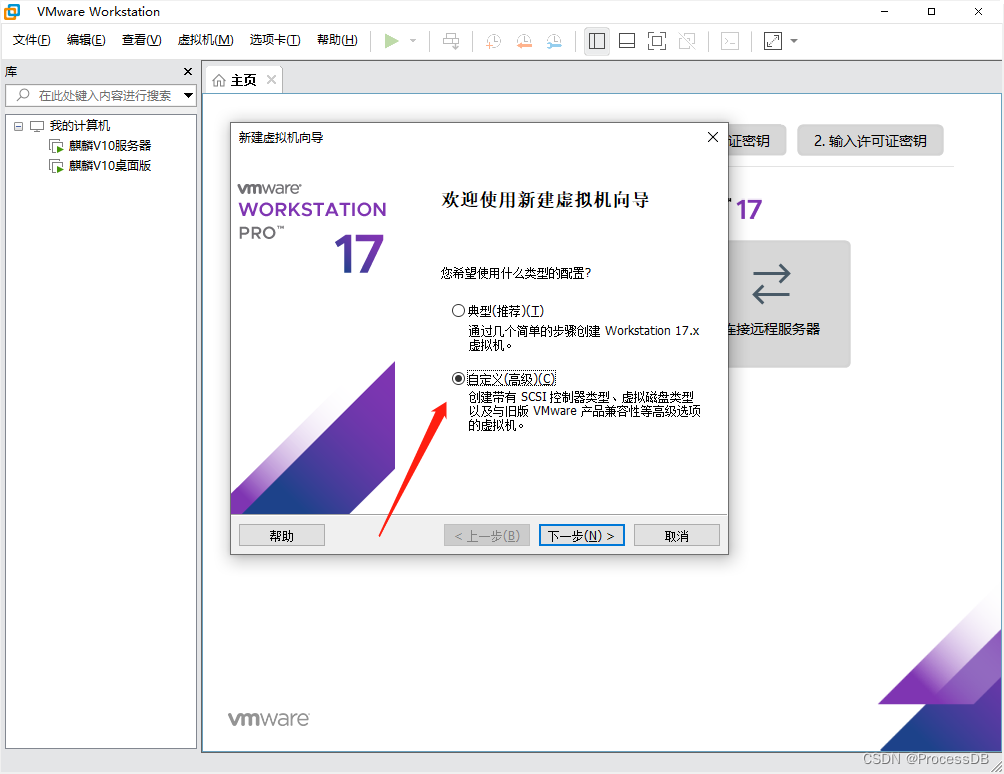This screenshot has height=774, width=1004.
Task: Open the 虚拟机(M) menu
Action: [206, 40]
